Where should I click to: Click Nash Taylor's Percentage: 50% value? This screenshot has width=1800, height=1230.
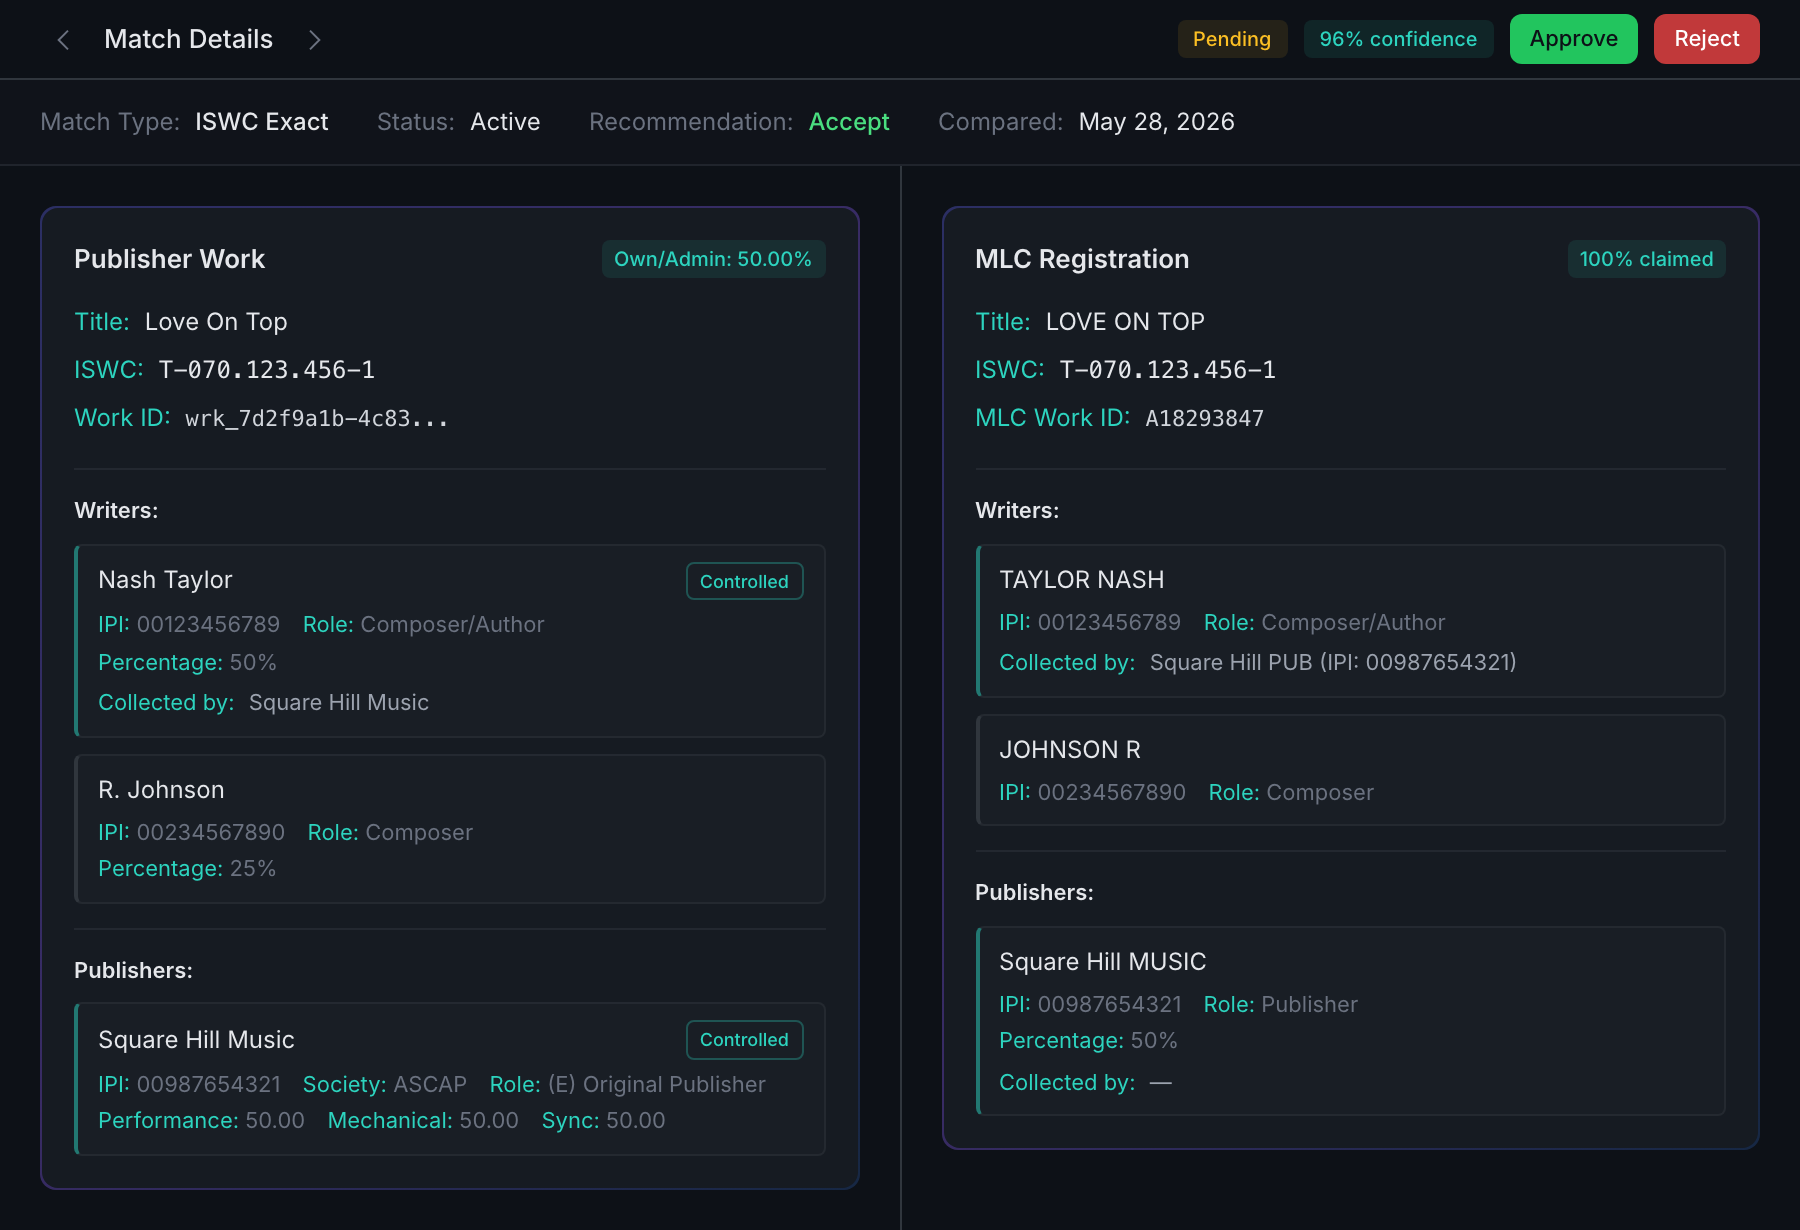253,663
